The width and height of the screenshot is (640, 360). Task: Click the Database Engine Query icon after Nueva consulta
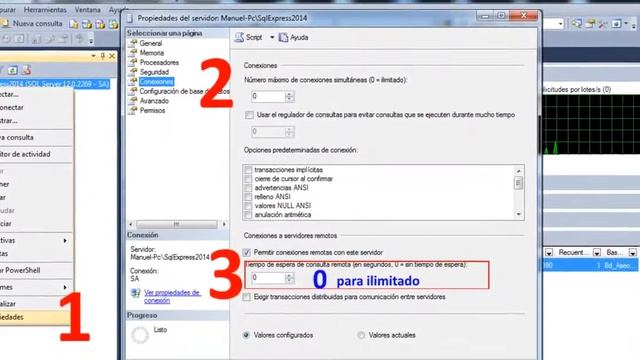pos(74,24)
